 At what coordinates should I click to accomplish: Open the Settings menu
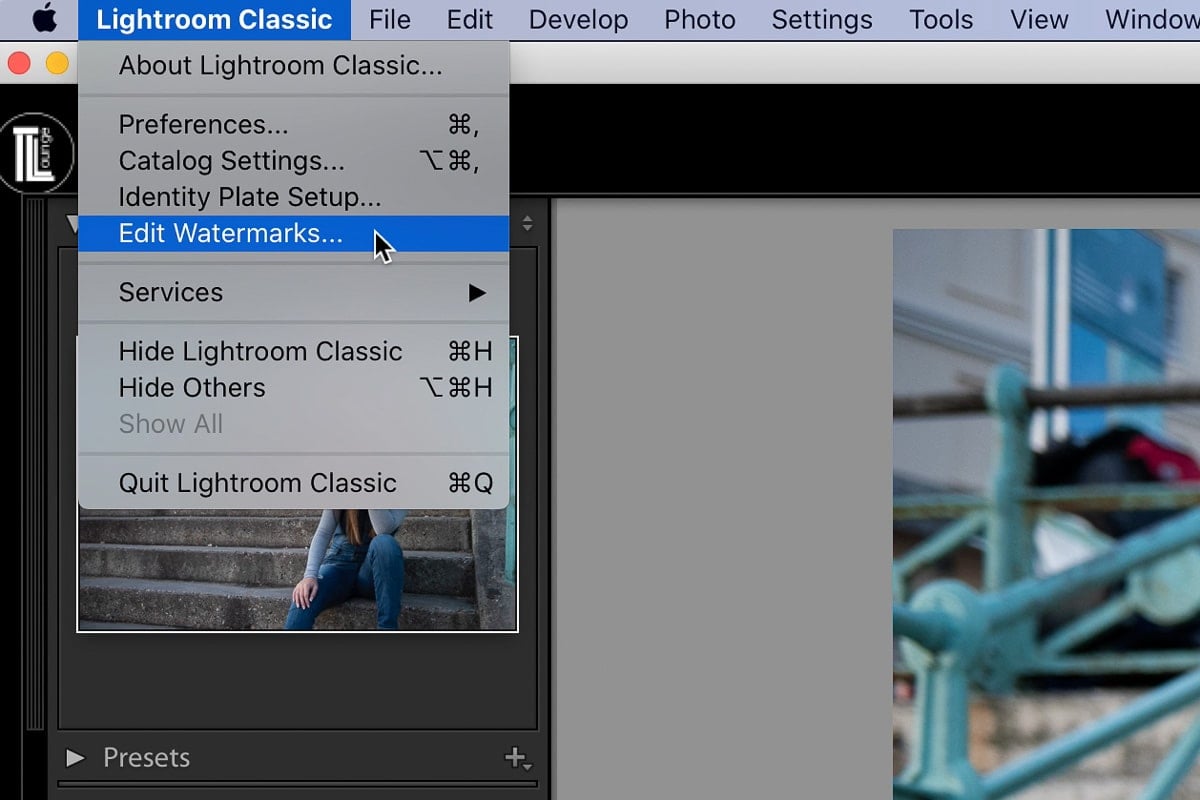click(822, 19)
